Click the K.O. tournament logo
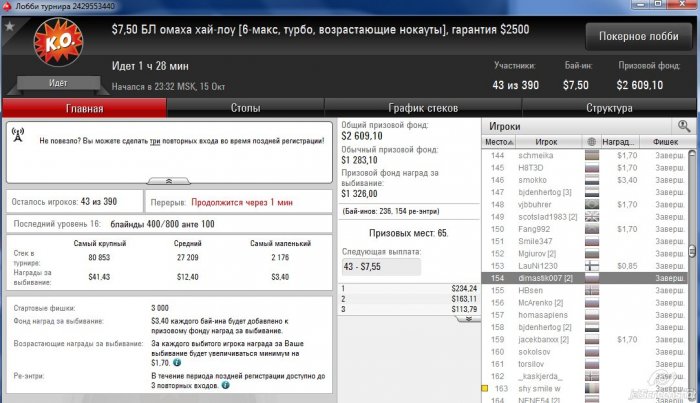The image size is (700, 403). [58, 42]
